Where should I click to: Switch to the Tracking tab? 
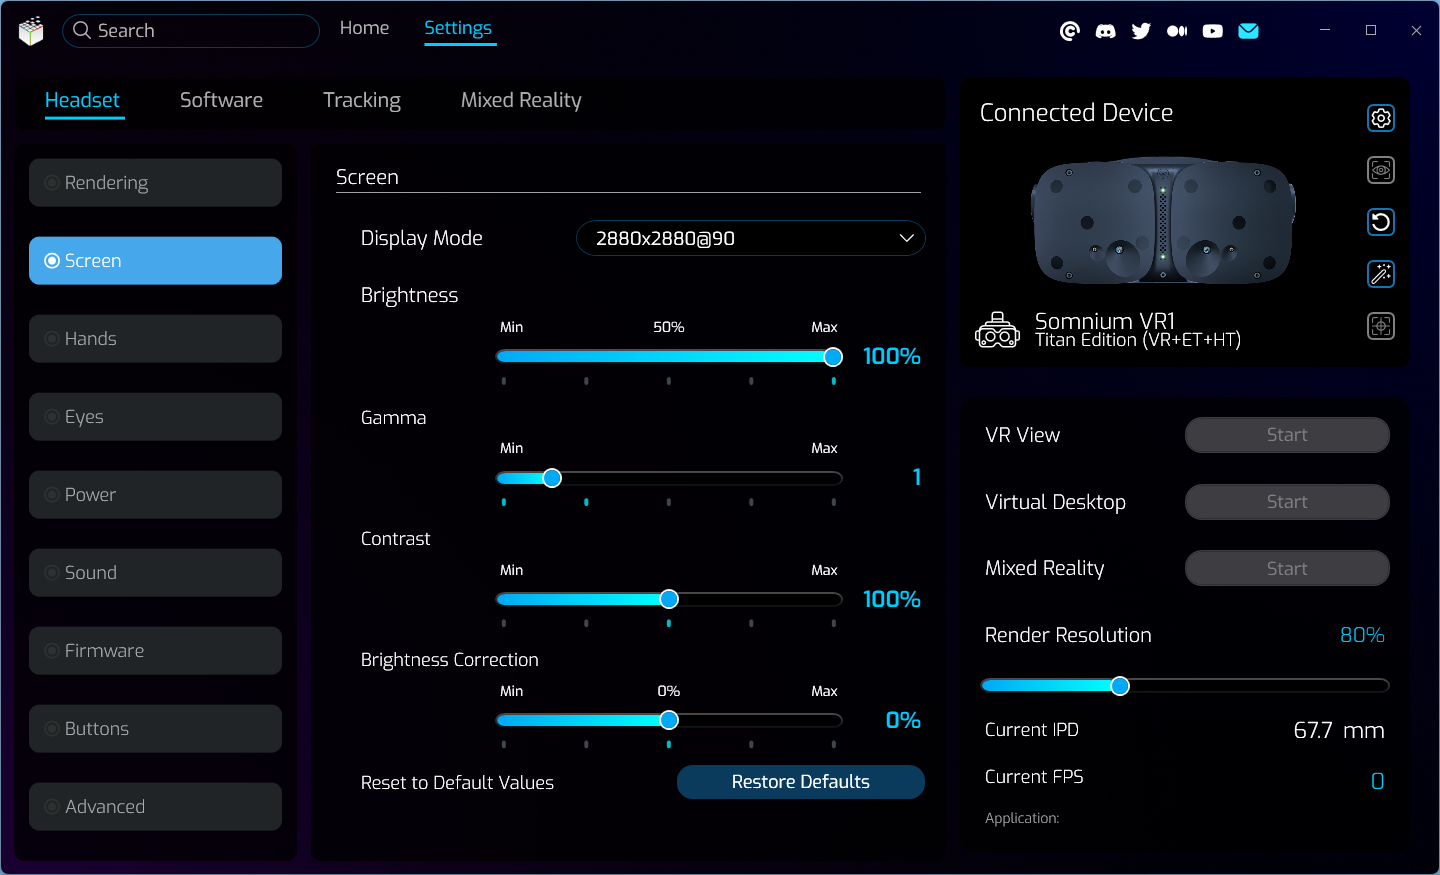(x=361, y=100)
